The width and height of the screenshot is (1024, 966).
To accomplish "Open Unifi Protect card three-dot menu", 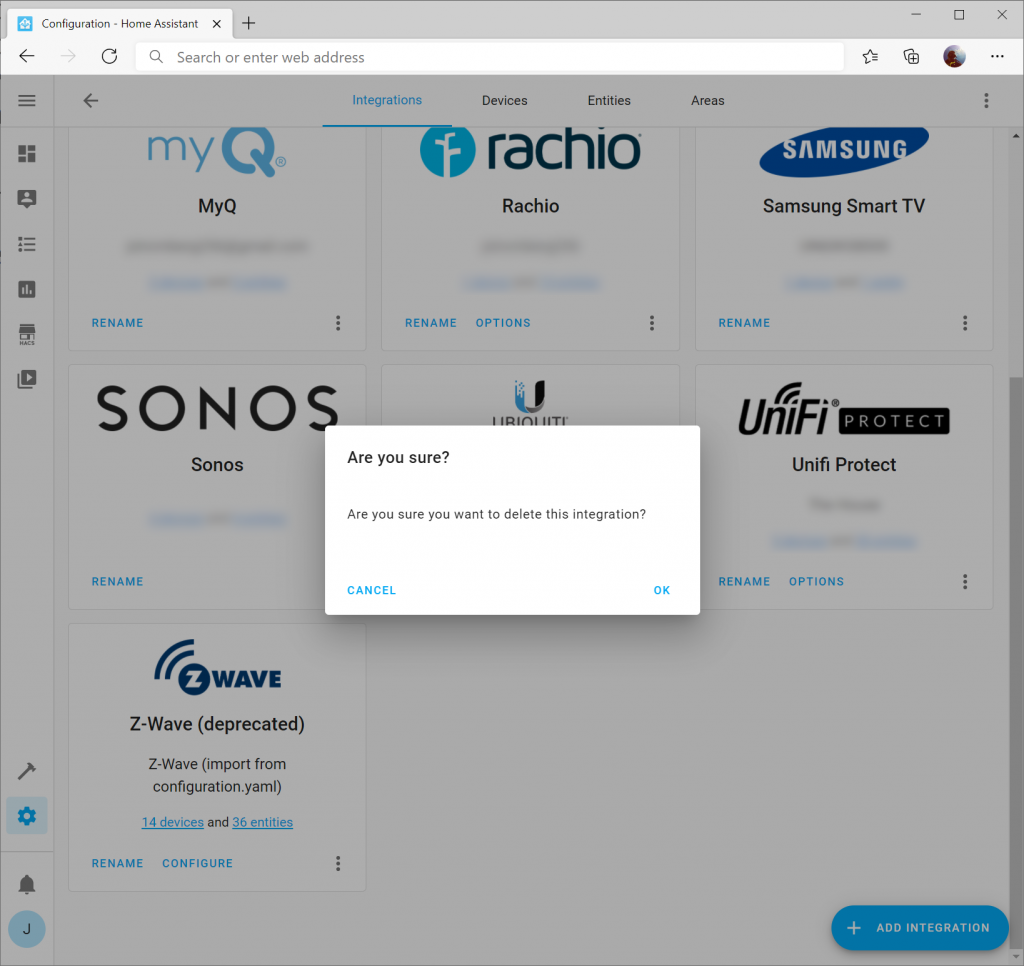I will (965, 581).
